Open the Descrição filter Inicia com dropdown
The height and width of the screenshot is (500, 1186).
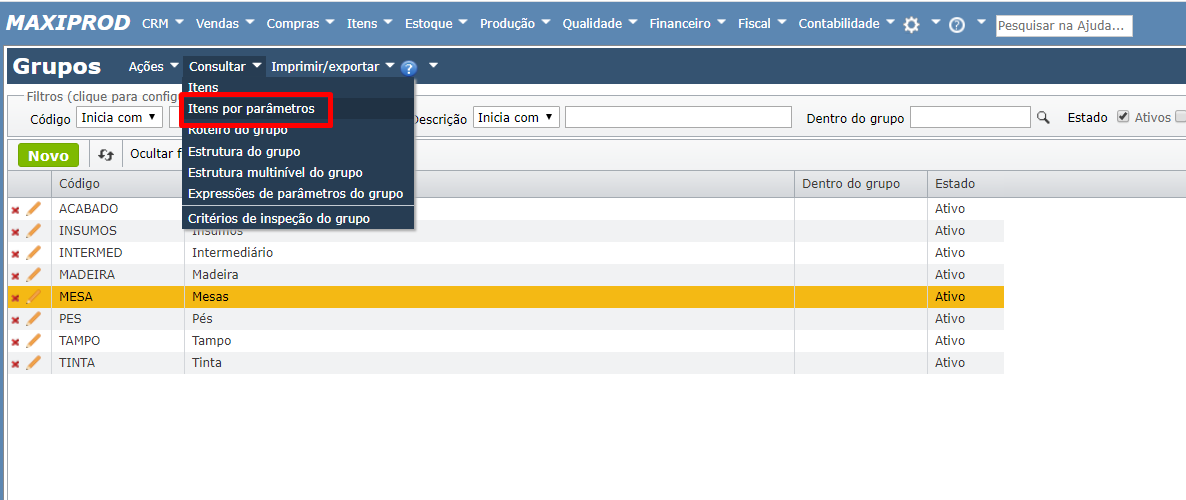pos(516,117)
